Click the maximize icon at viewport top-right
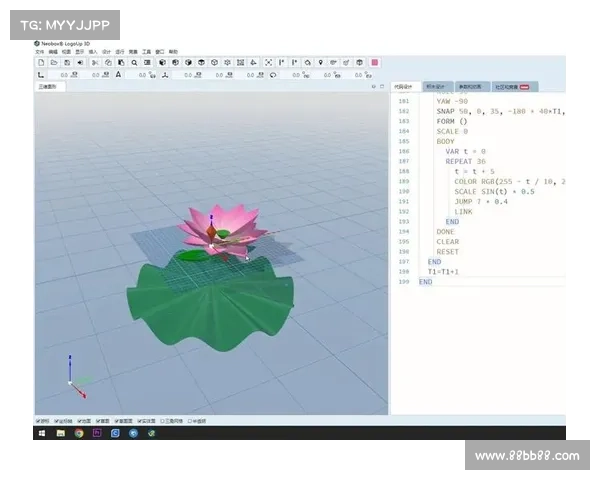The image size is (600, 480). (x=382, y=87)
